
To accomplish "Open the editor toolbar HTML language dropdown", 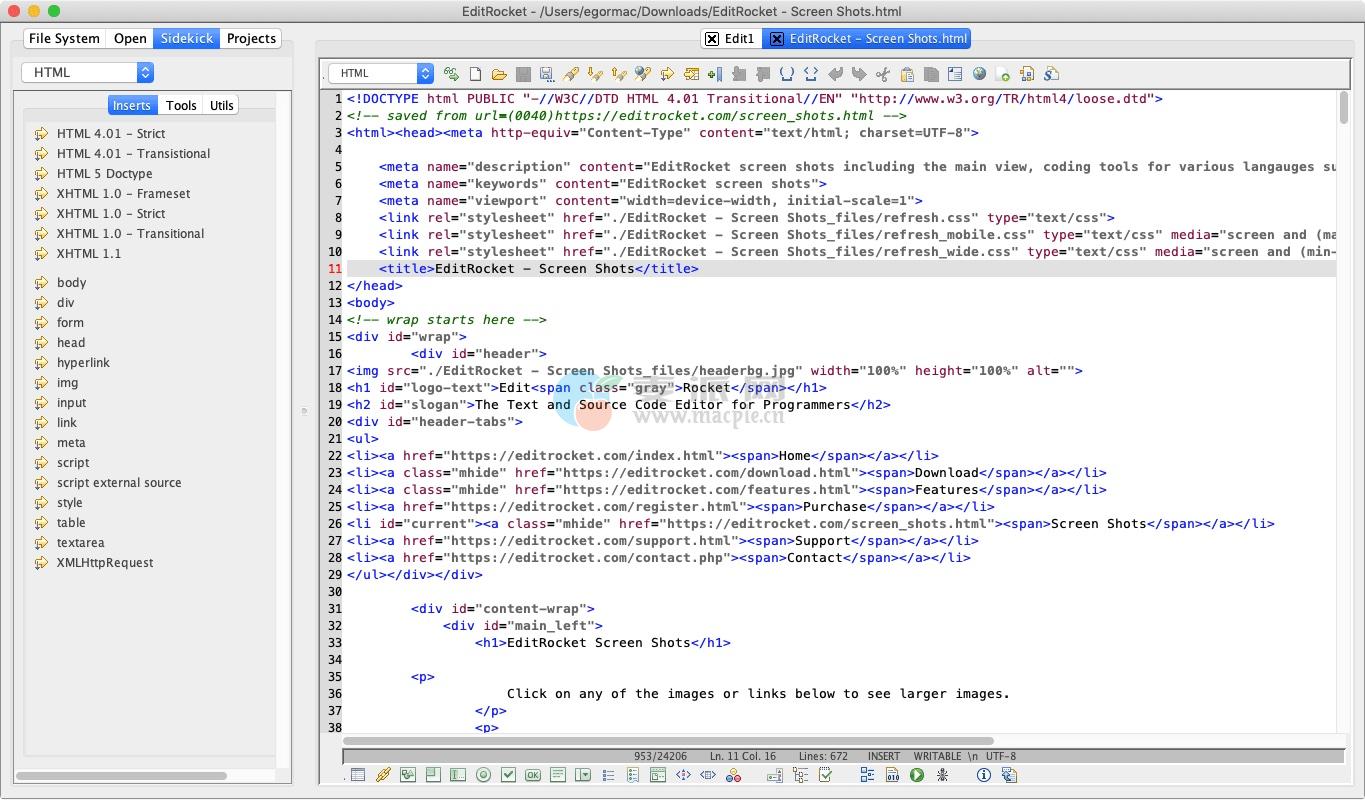I will [x=381, y=73].
